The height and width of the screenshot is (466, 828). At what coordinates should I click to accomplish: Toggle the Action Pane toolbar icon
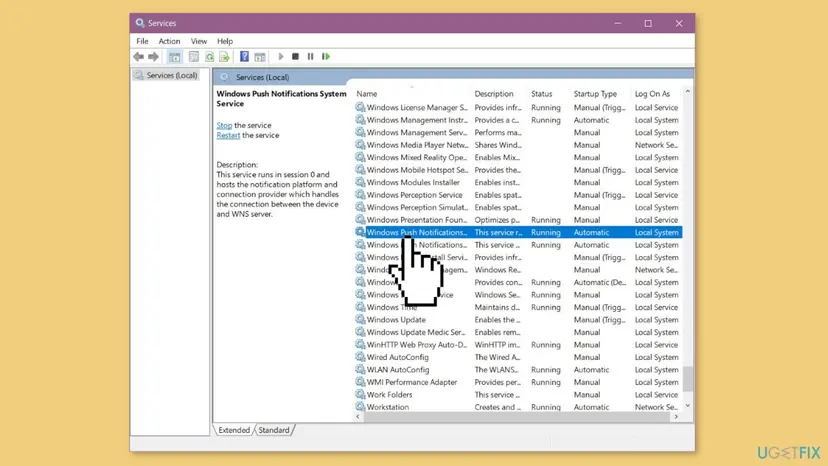point(259,57)
